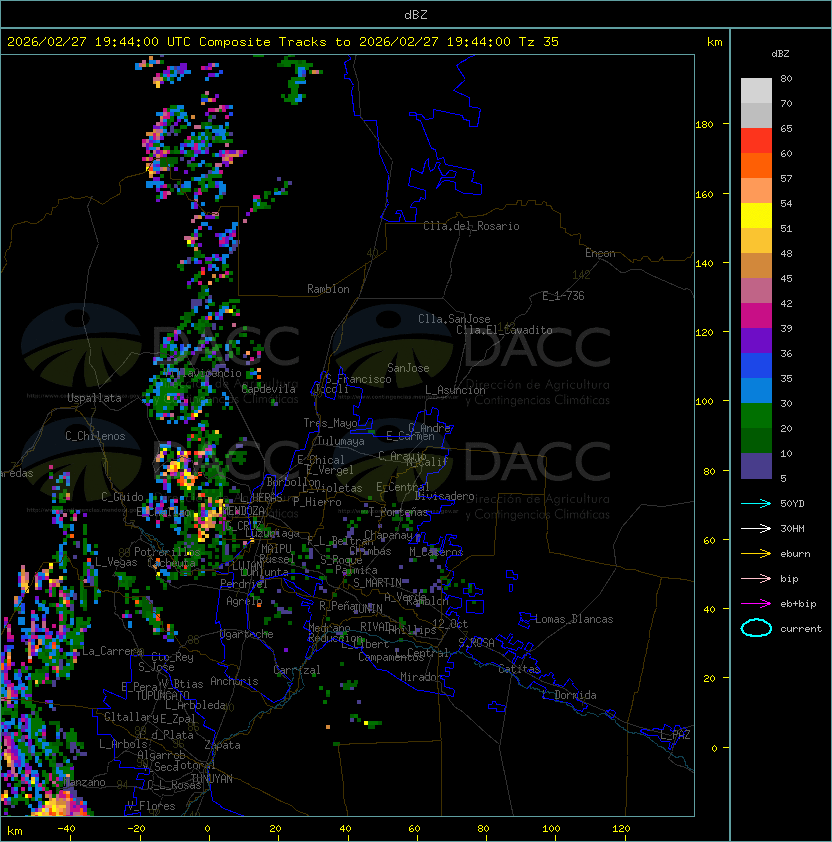This screenshot has height=842, width=832.
Task: Click the Agrelo label on map
Action: 244,601
